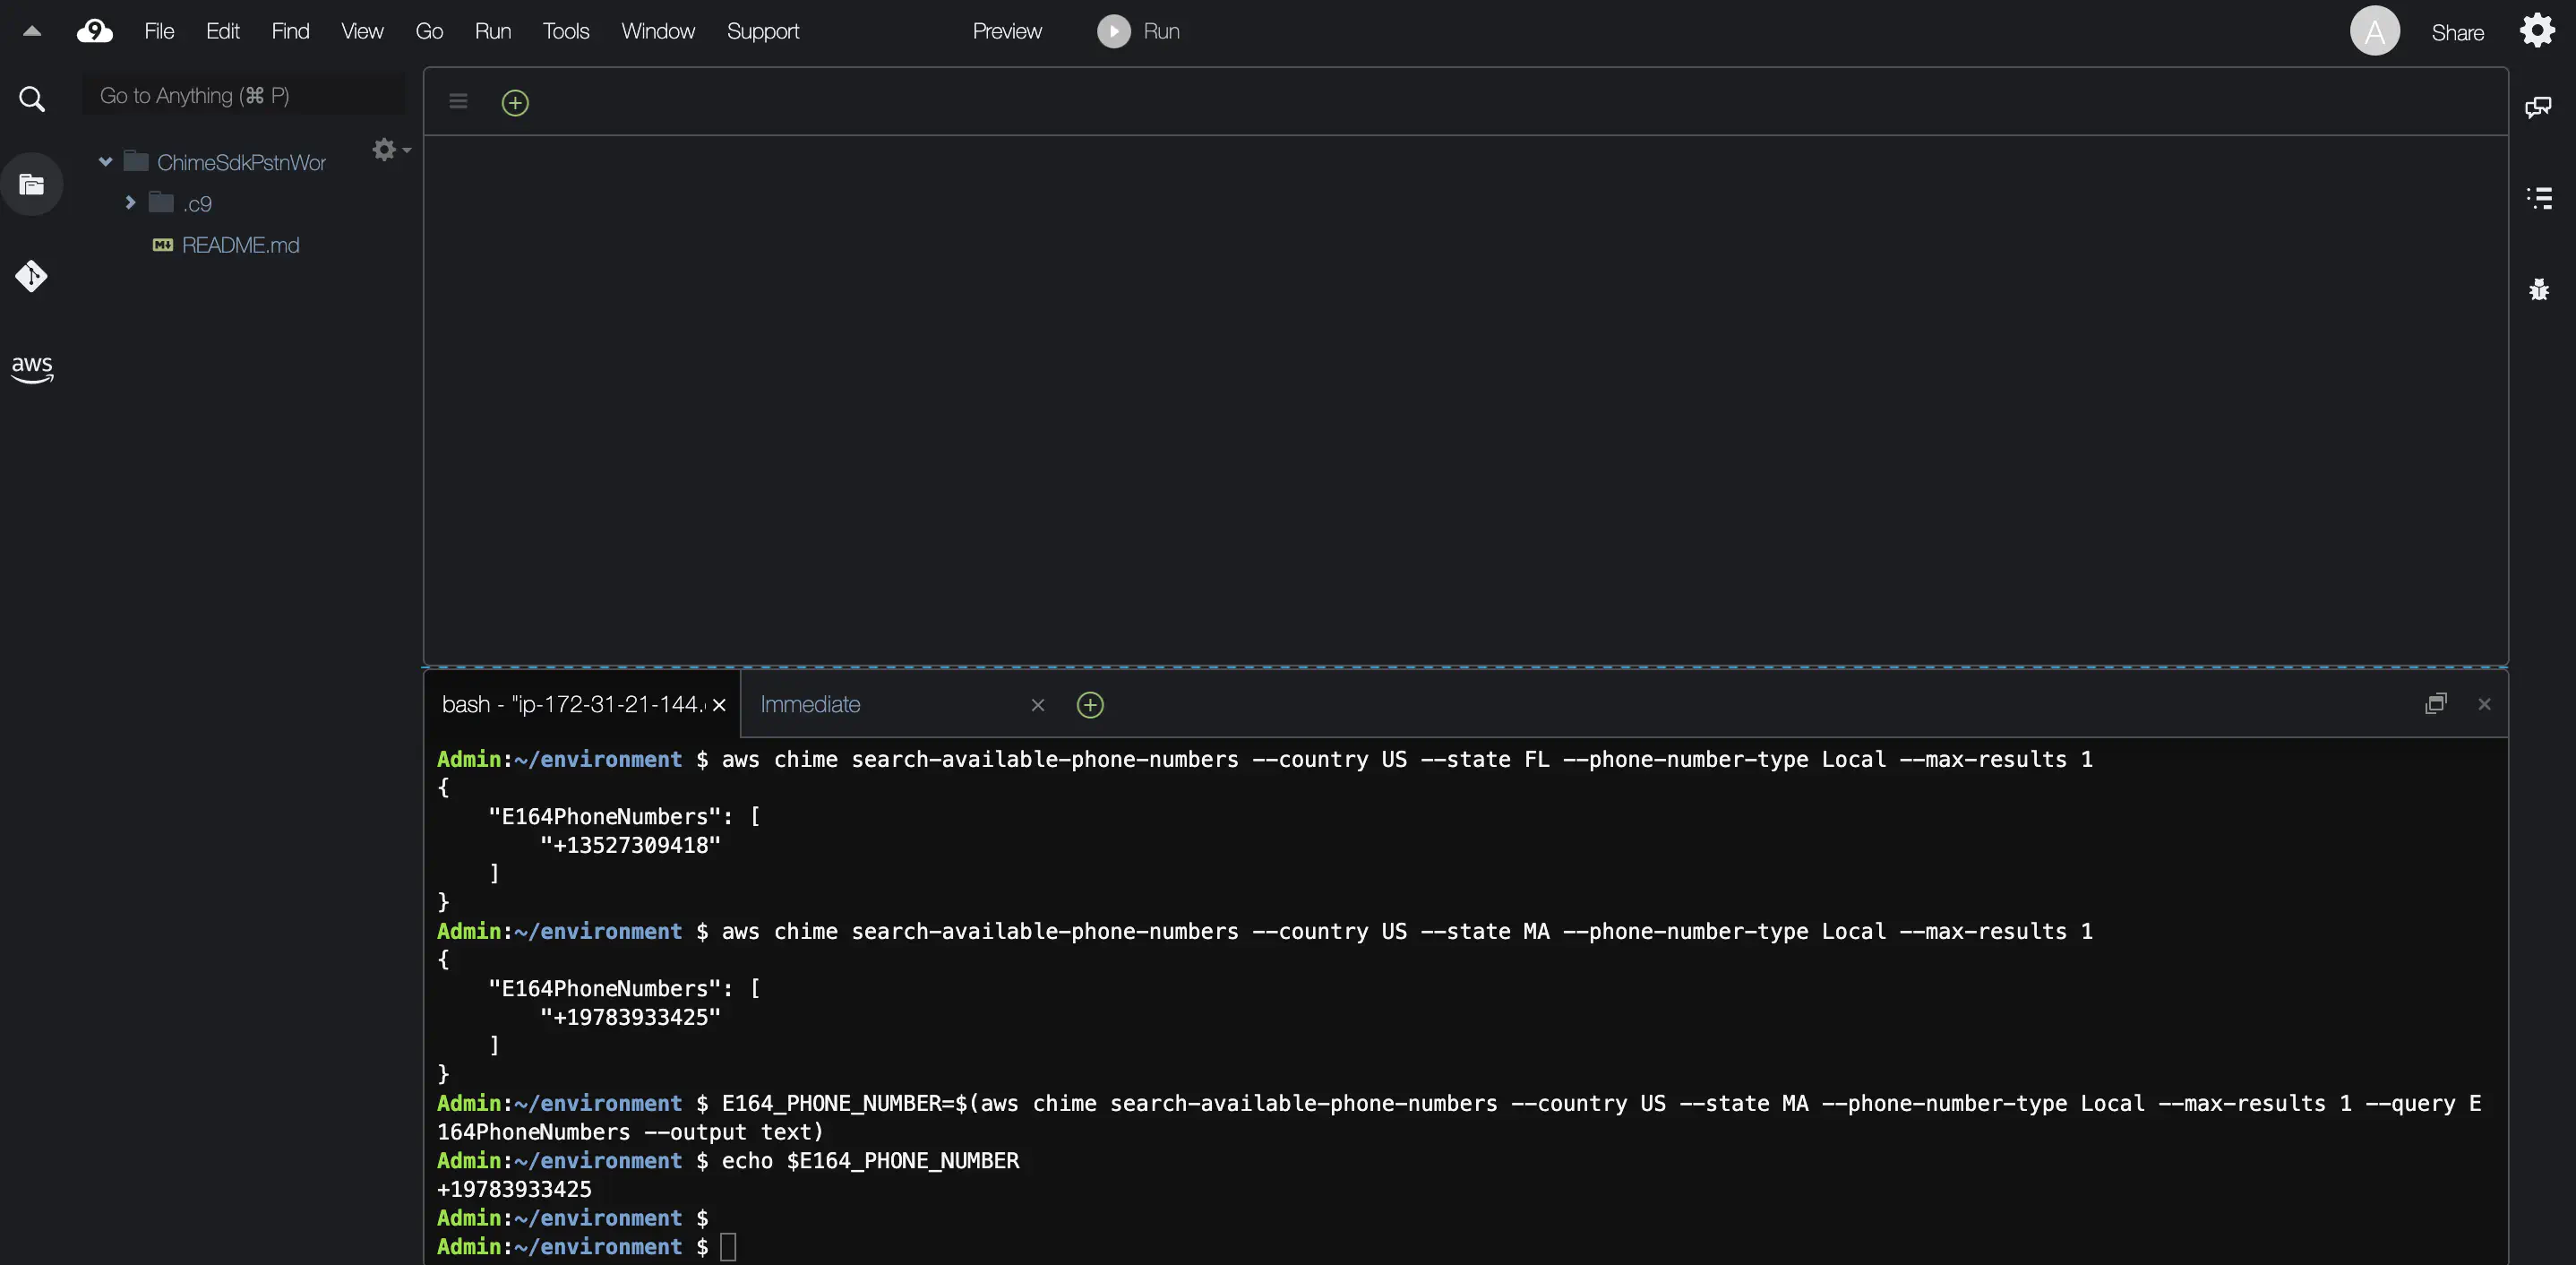This screenshot has height=1265, width=2576.
Task: Click the Preview button
Action: click(1006, 31)
